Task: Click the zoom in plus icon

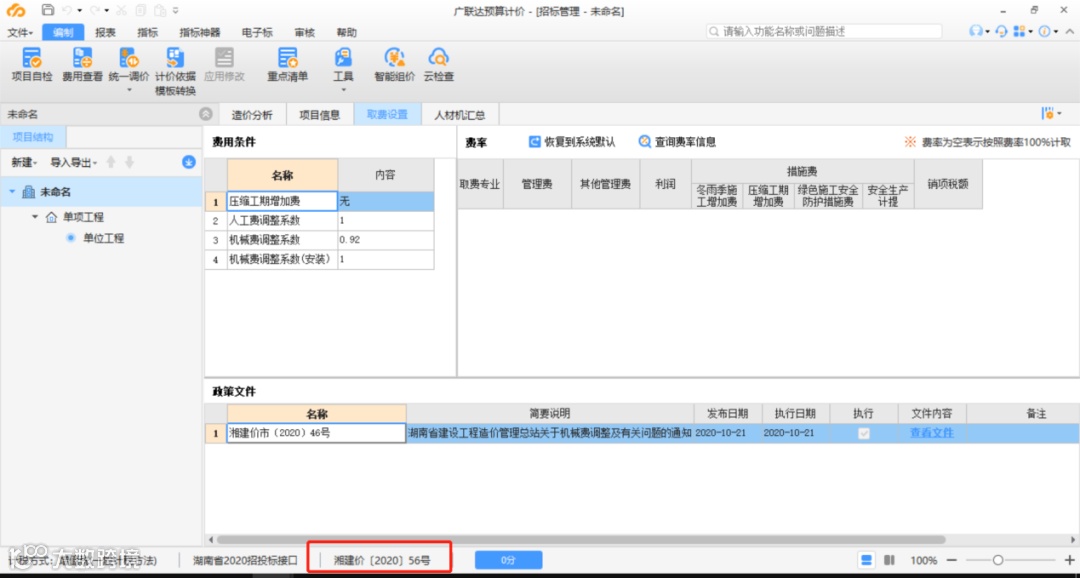Action: 1070,560
